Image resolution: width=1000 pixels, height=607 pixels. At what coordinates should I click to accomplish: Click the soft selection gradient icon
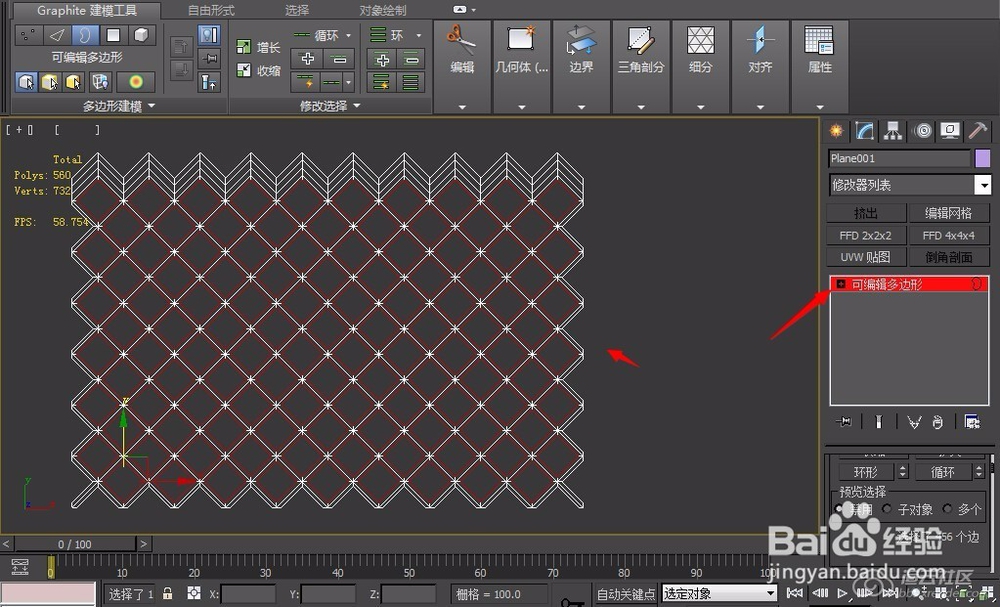135,82
